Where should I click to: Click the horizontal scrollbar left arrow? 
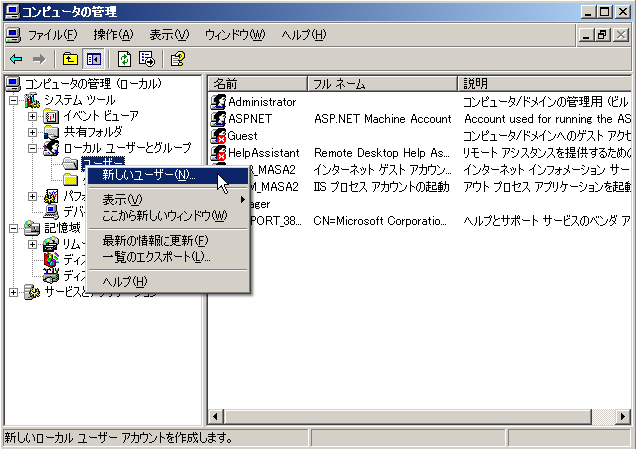215,417
